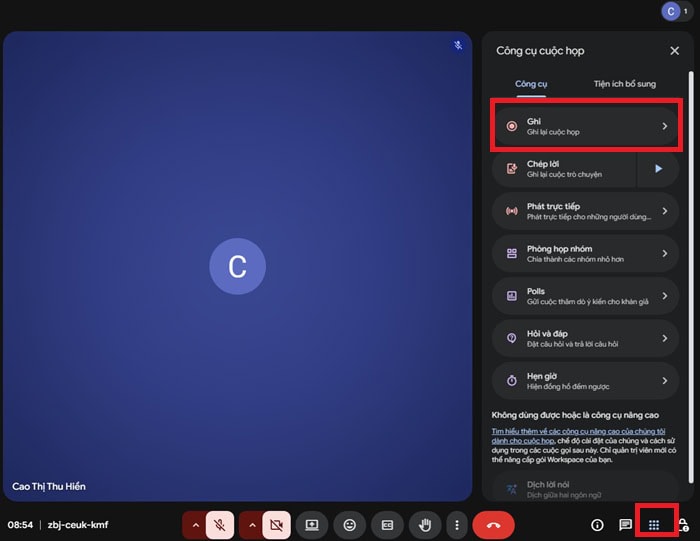Toggle closed captions

pyautogui.click(x=387, y=524)
